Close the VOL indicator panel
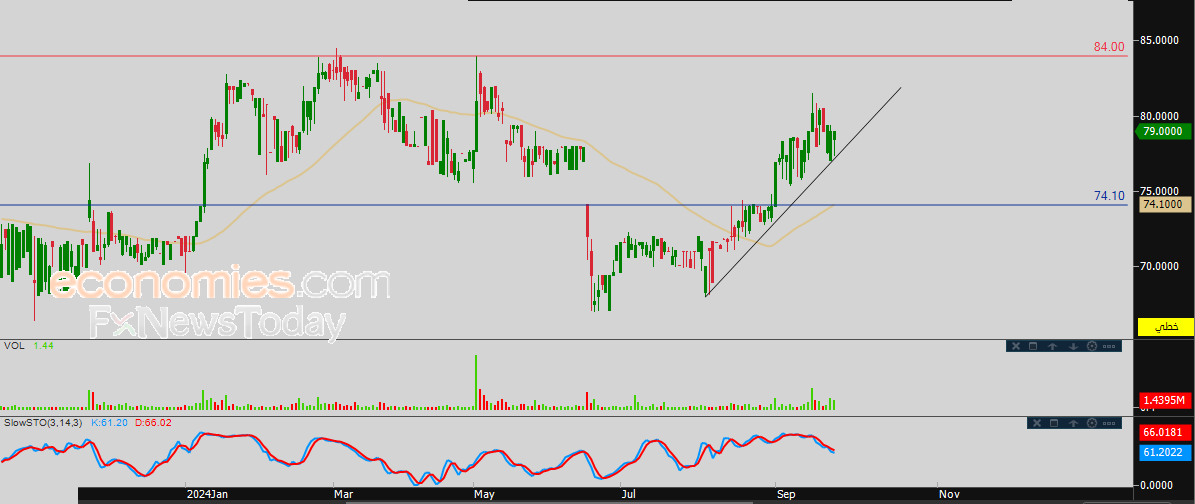 click(x=1014, y=346)
